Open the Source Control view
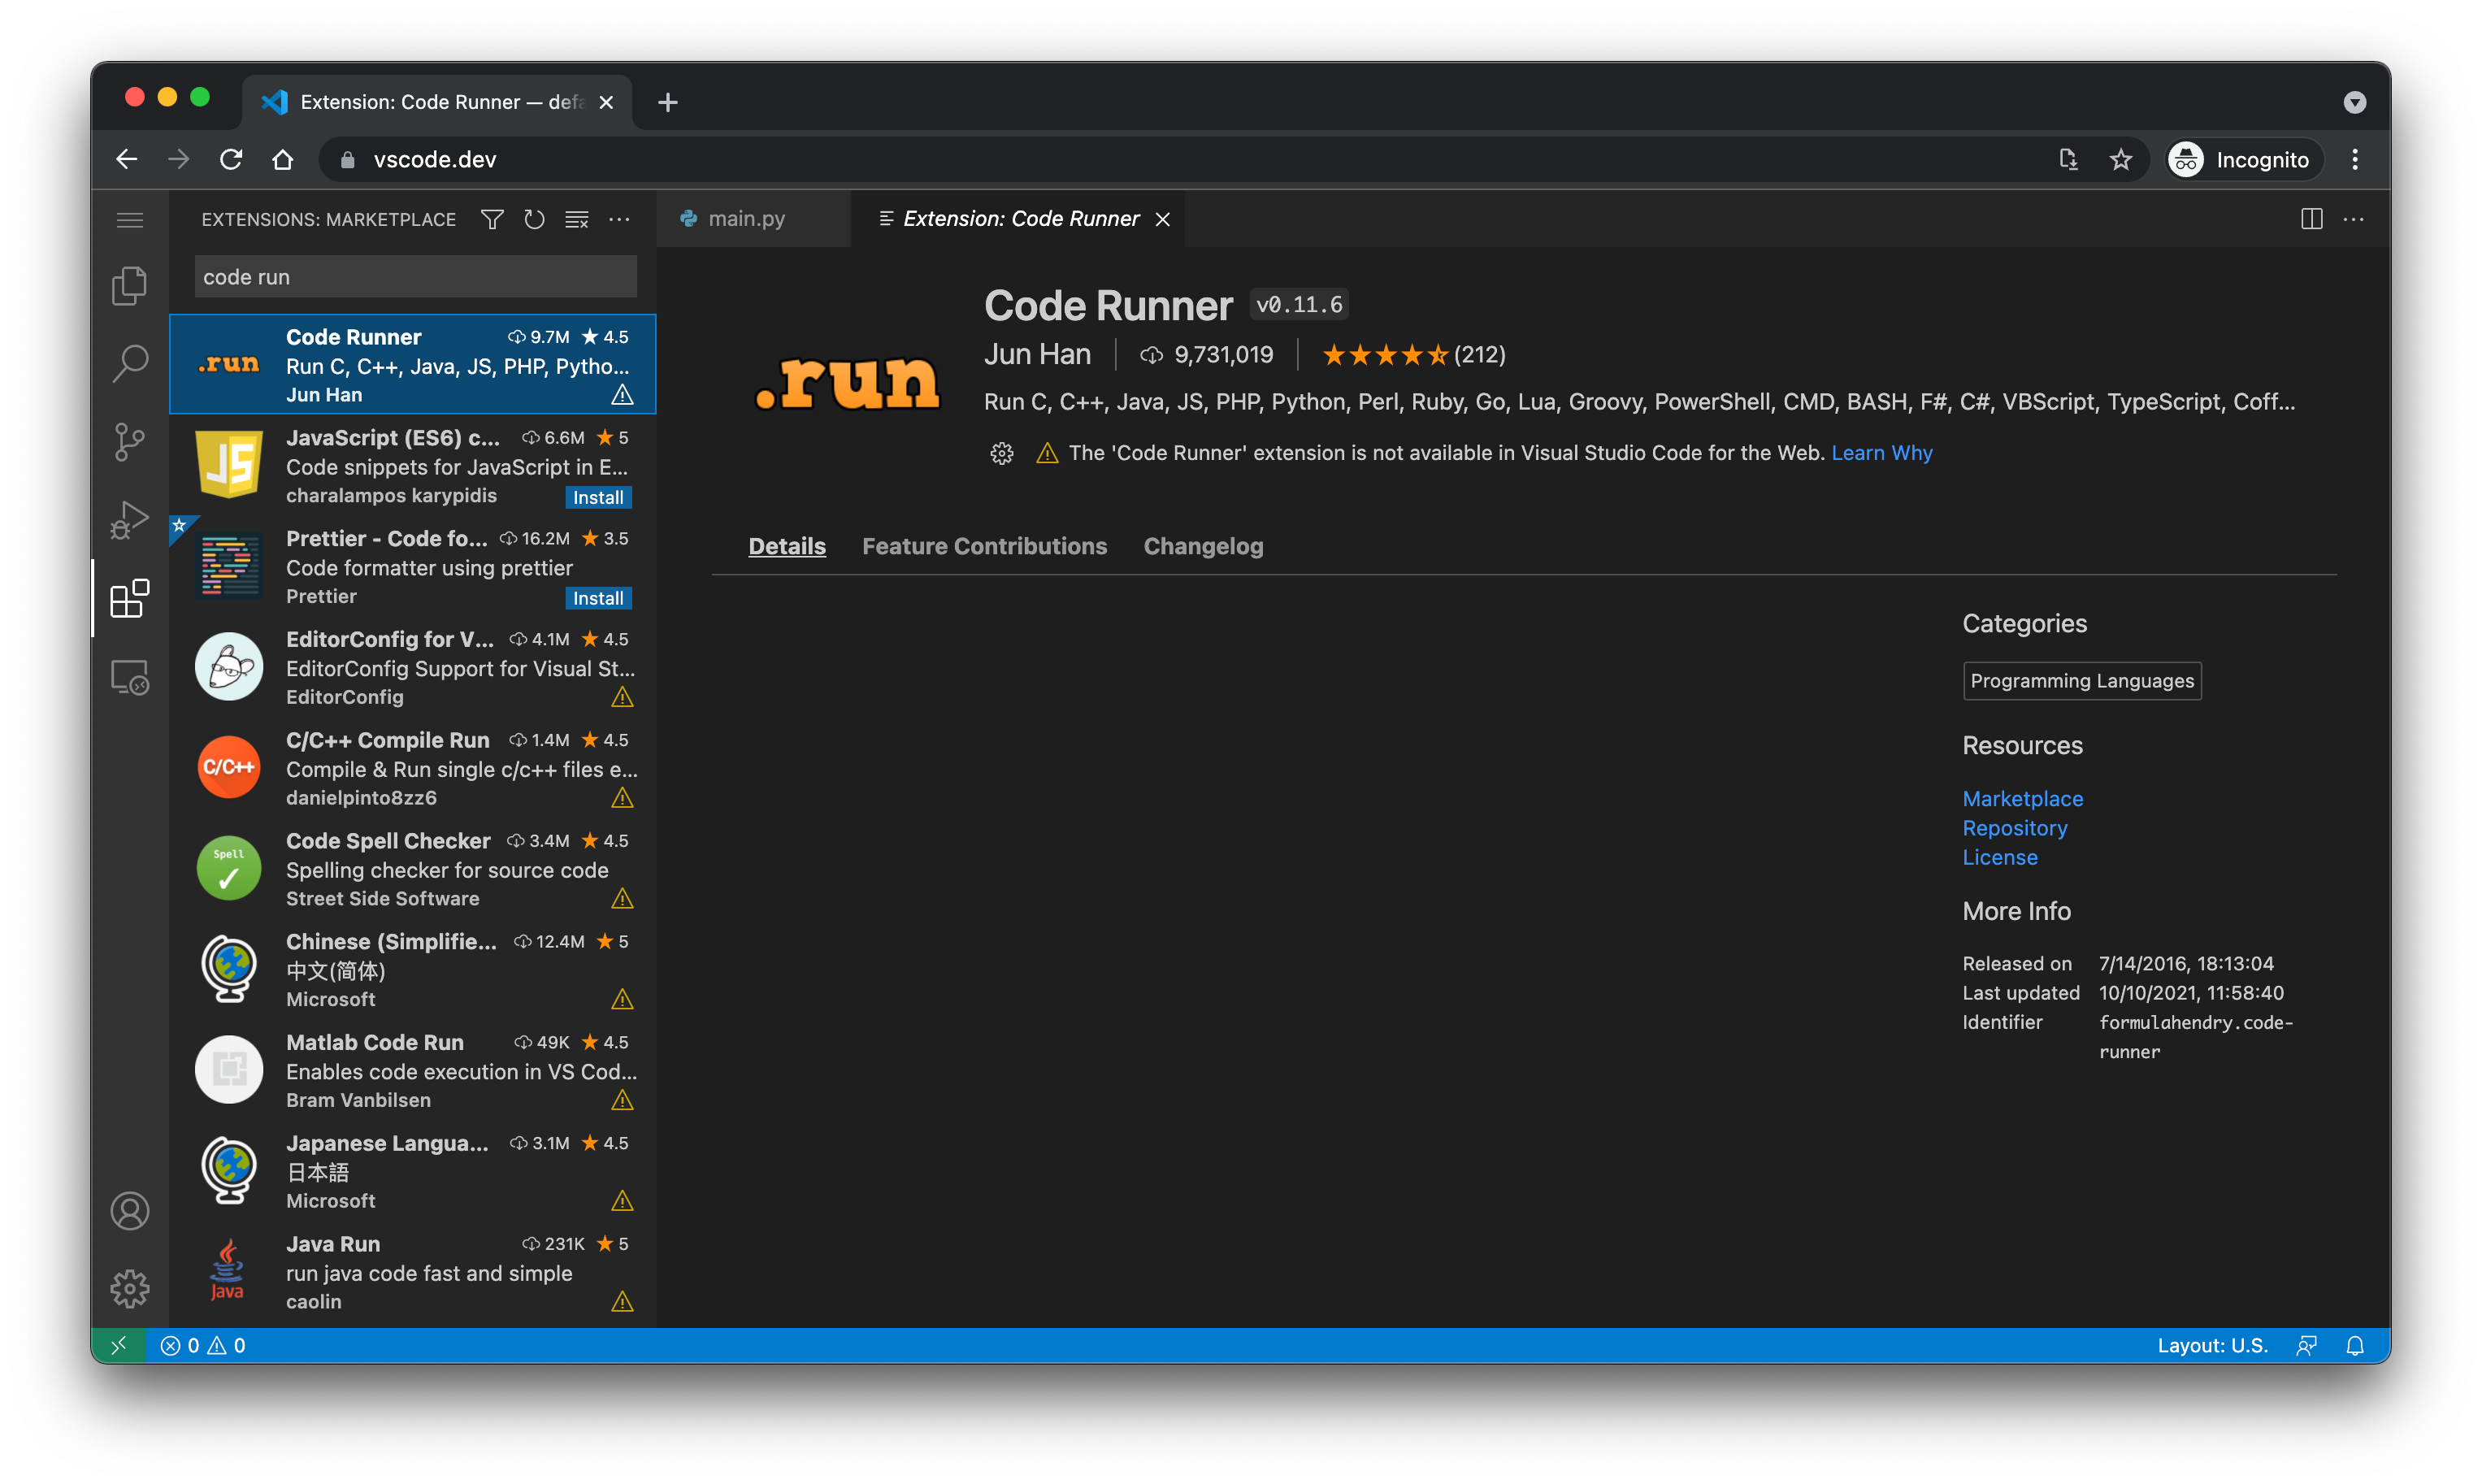The image size is (2482, 1484). [x=129, y=442]
